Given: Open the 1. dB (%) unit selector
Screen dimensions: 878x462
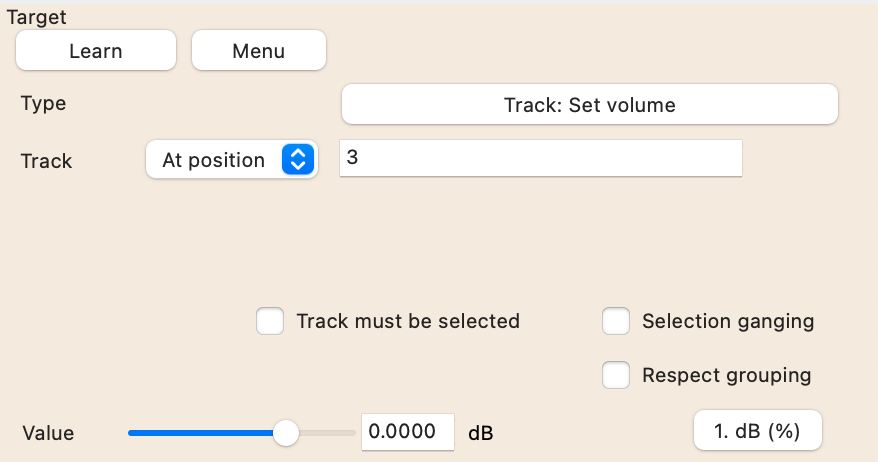Looking at the screenshot, I should [758, 430].
